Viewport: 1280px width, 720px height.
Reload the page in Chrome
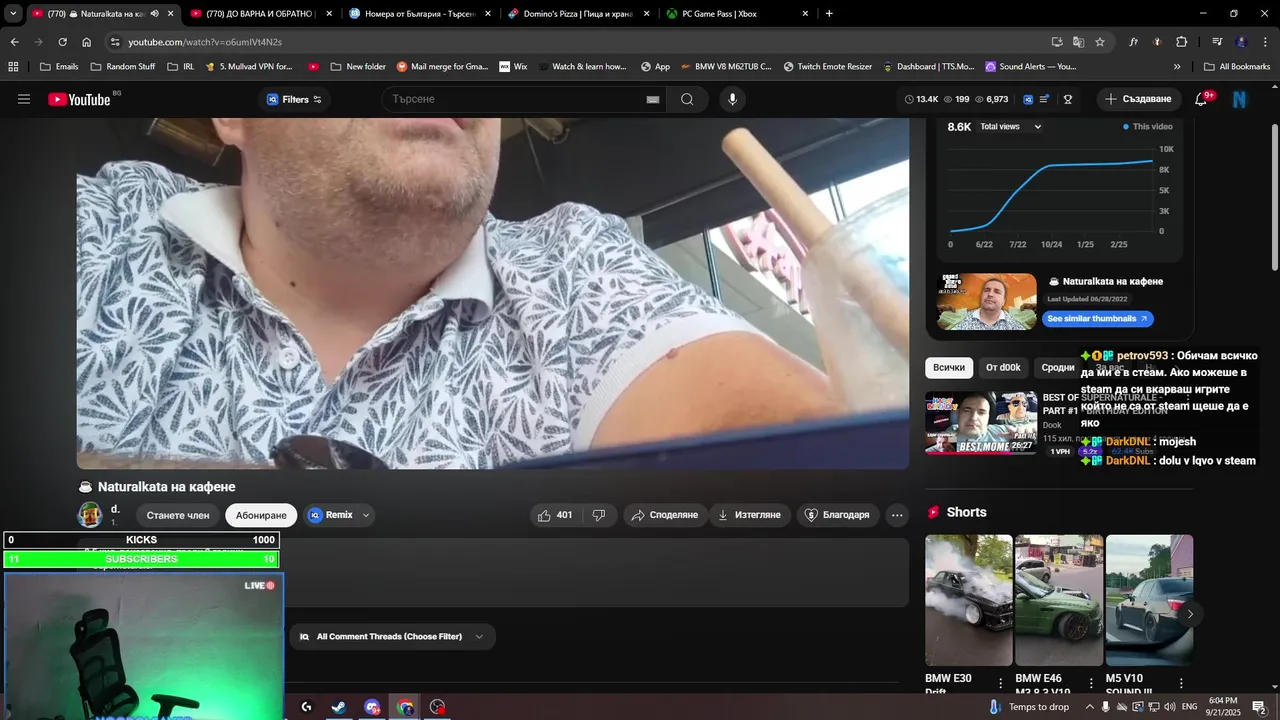[62, 42]
